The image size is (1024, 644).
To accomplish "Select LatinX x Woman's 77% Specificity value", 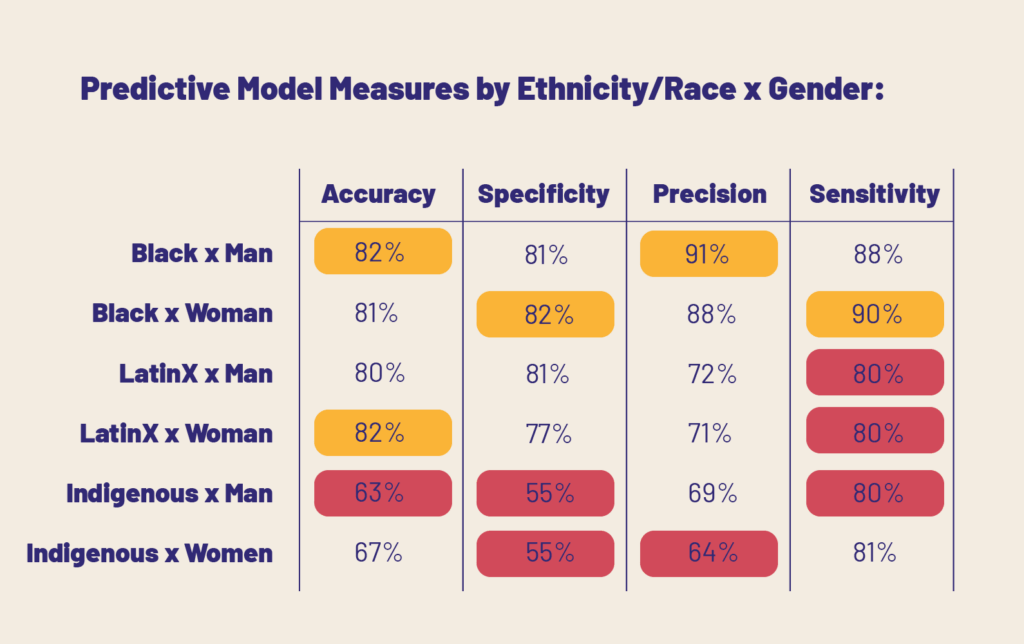I will pyautogui.click(x=546, y=433).
